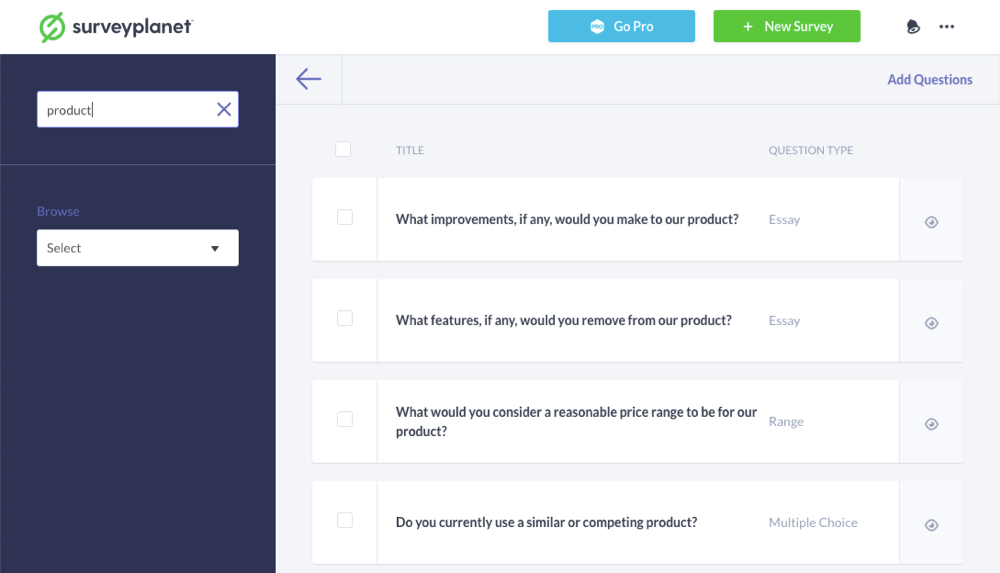The height and width of the screenshot is (573, 1000).
Task: Clear the product search with the X icon
Action: point(224,110)
